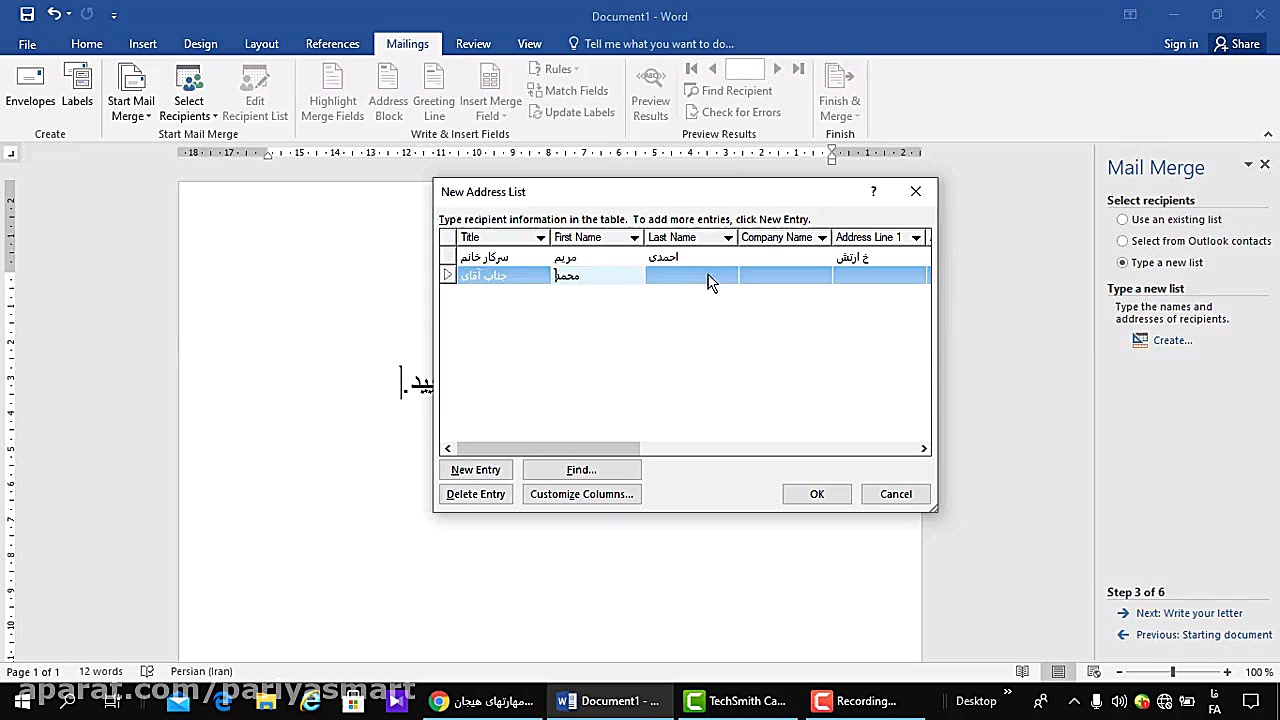The height and width of the screenshot is (720, 1280).
Task: Click the help question mark in the dialog
Action: (x=873, y=191)
